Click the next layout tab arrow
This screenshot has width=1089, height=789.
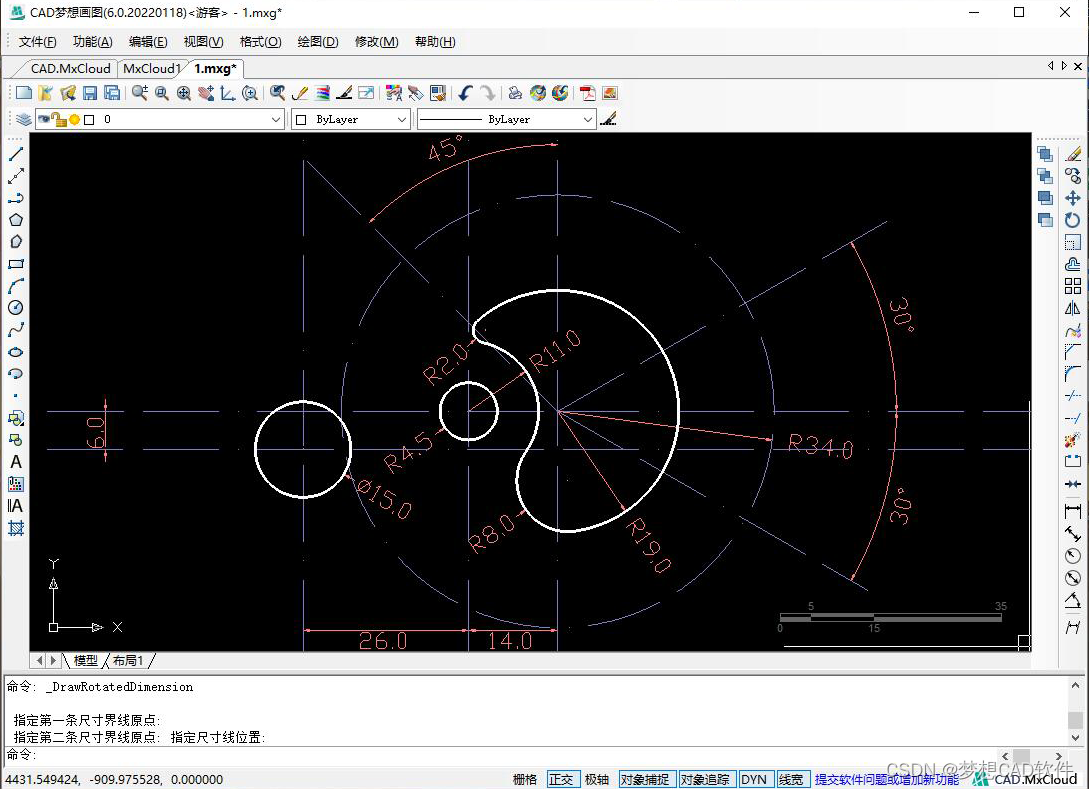tap(53, 661)
